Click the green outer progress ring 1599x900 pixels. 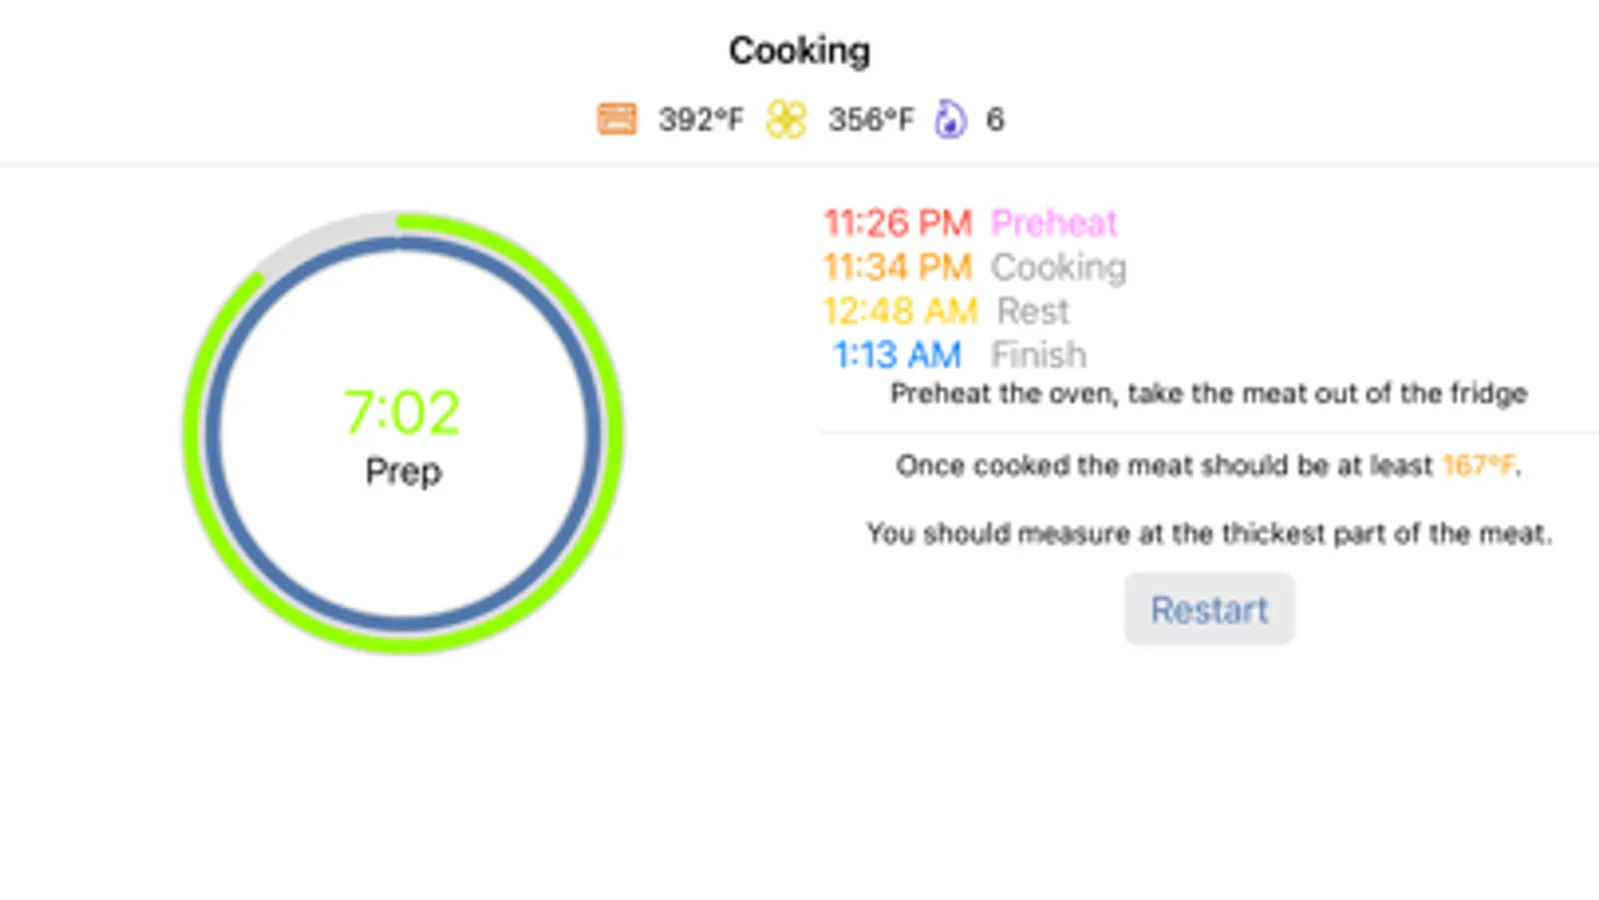(612, 432)
